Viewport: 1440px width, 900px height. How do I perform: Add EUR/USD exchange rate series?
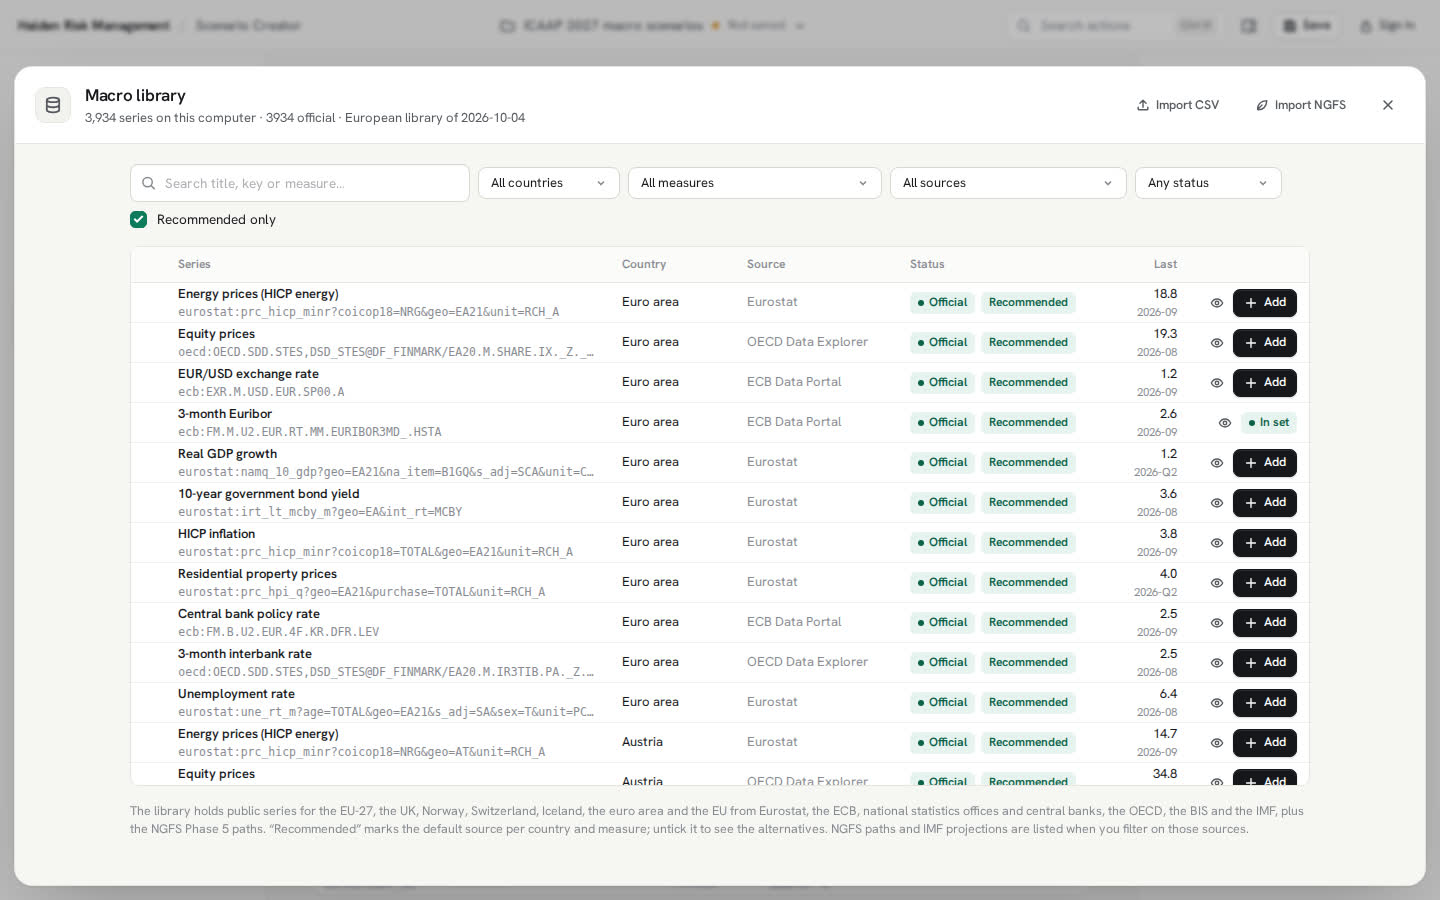[1265, 383]
